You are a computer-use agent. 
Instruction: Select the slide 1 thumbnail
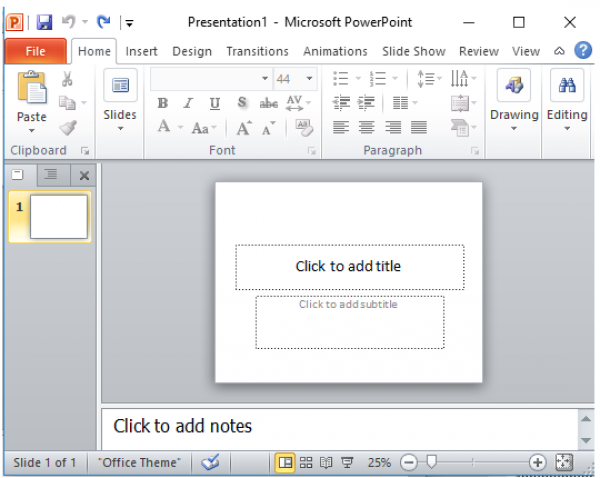(58, 216)
